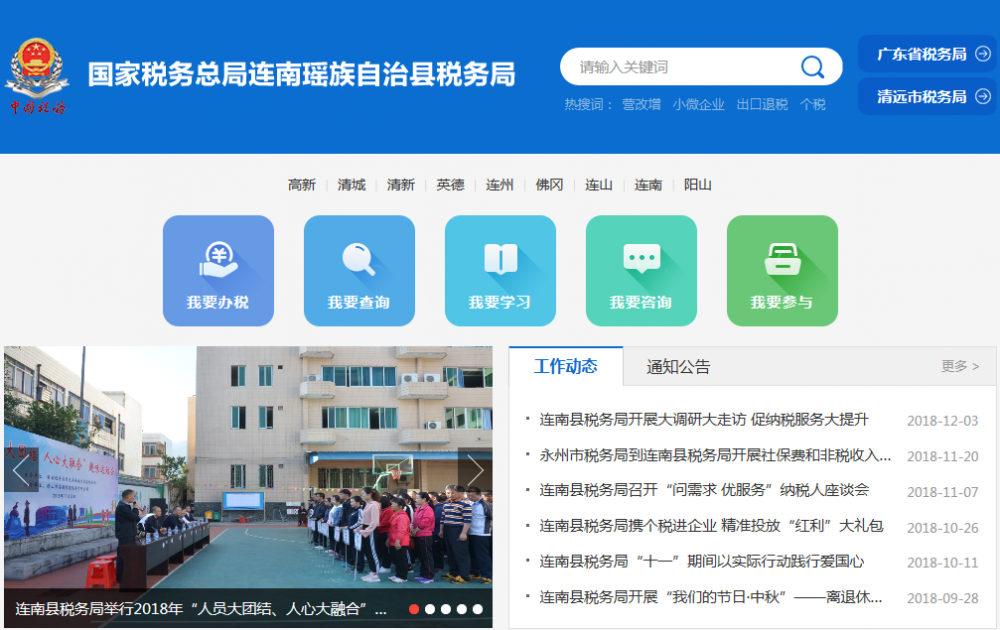
Task: Go to the previous carousel slide
Action: click(21, 470)
